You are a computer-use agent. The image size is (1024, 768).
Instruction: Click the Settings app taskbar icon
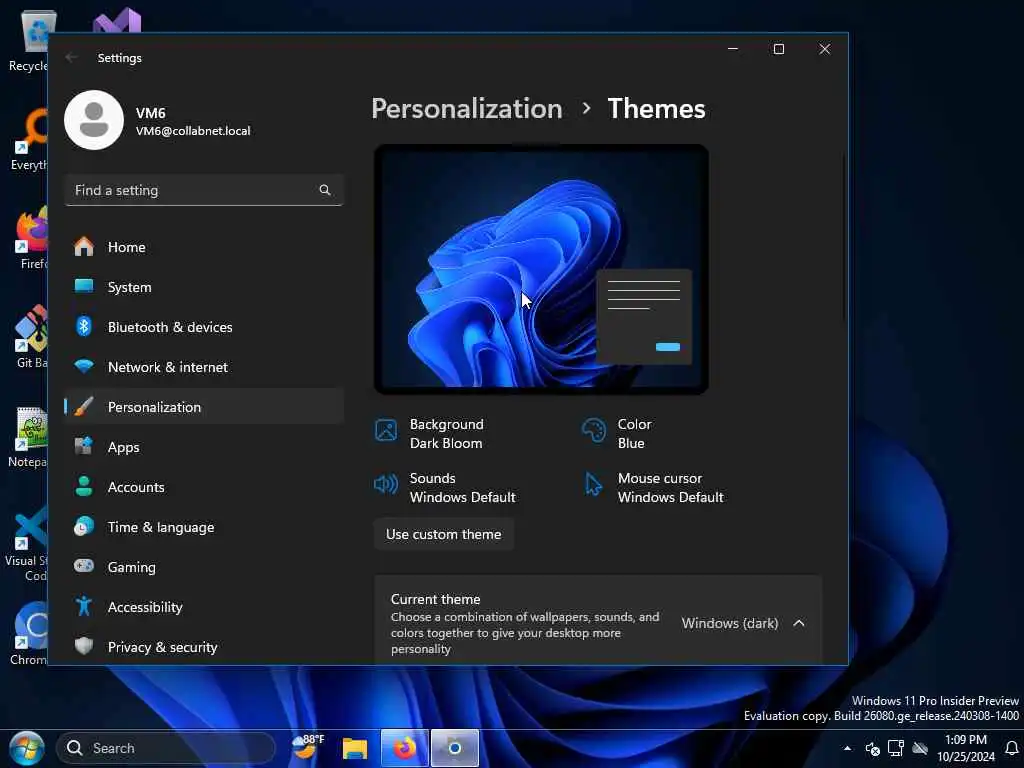tap(455, 748)
